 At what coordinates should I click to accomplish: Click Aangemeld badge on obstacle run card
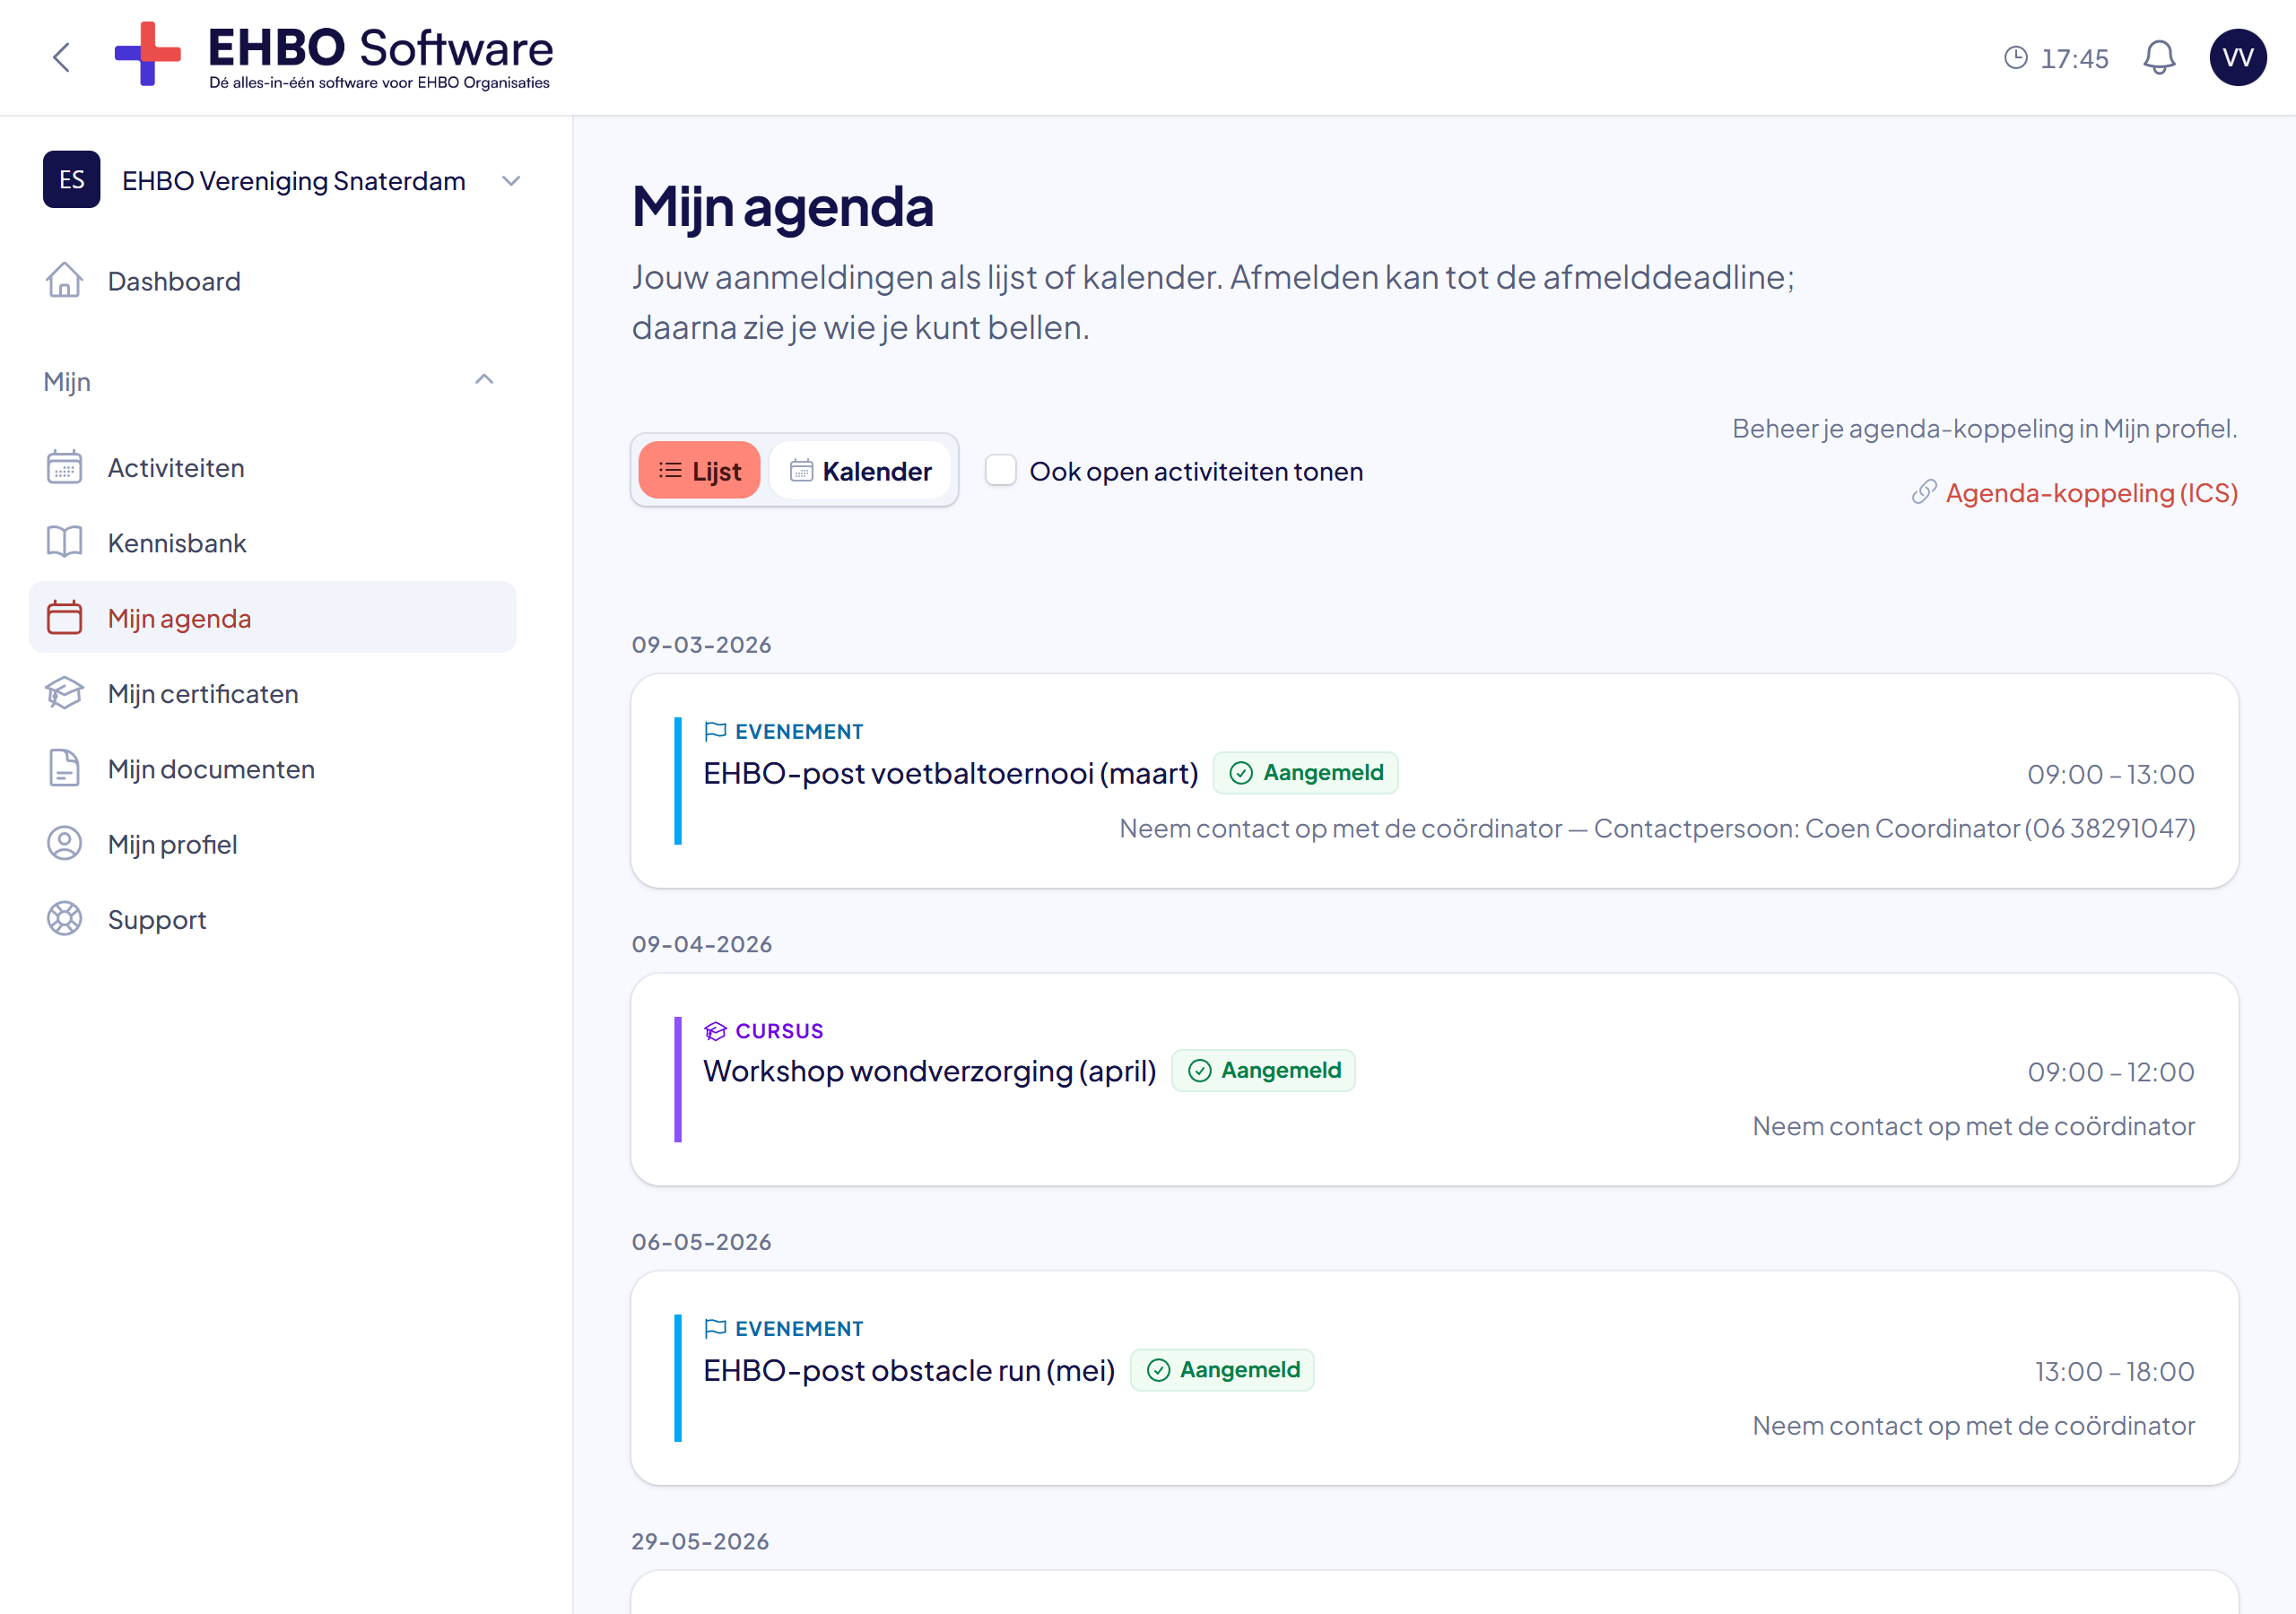[1222, 1370]
